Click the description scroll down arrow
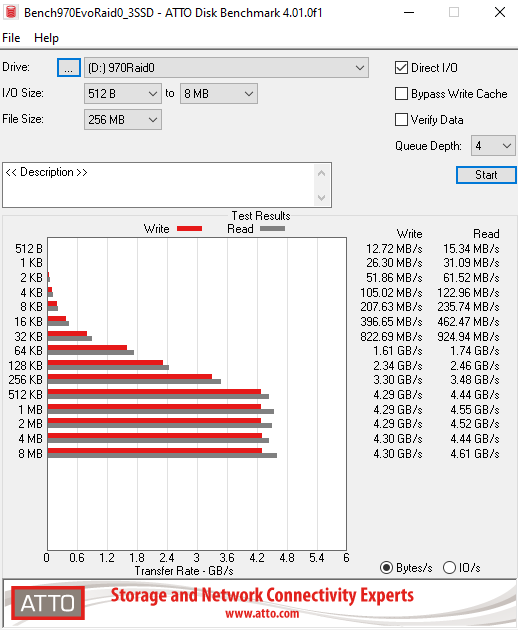This screenshot has width=518, height=630. click(321, 197)
